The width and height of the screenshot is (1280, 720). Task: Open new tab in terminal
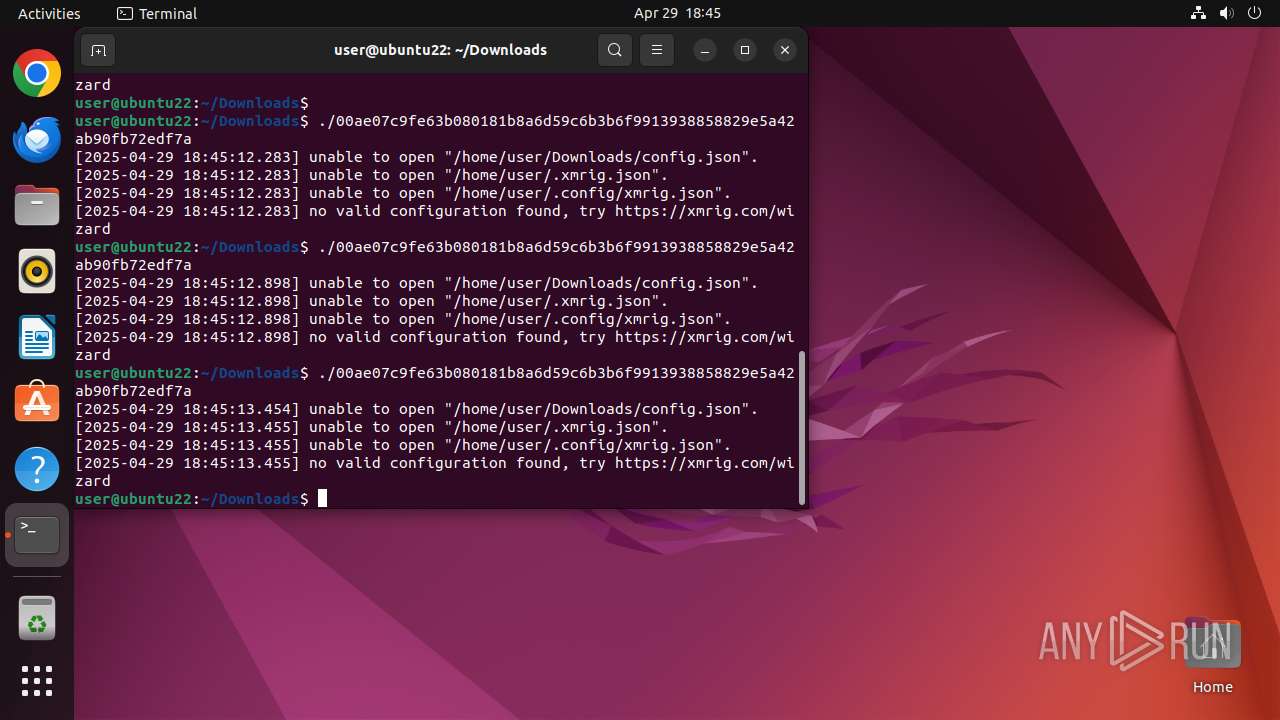(x=98, y=50)
